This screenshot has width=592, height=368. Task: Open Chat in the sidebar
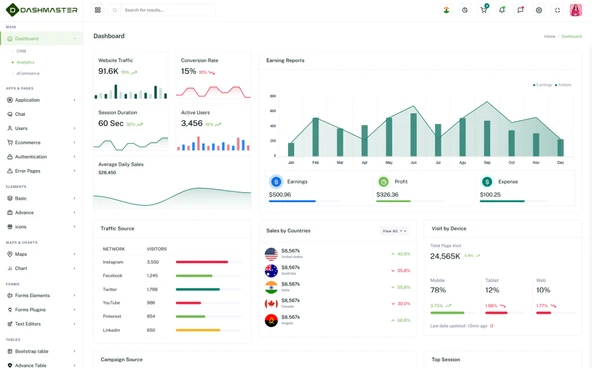20,114
